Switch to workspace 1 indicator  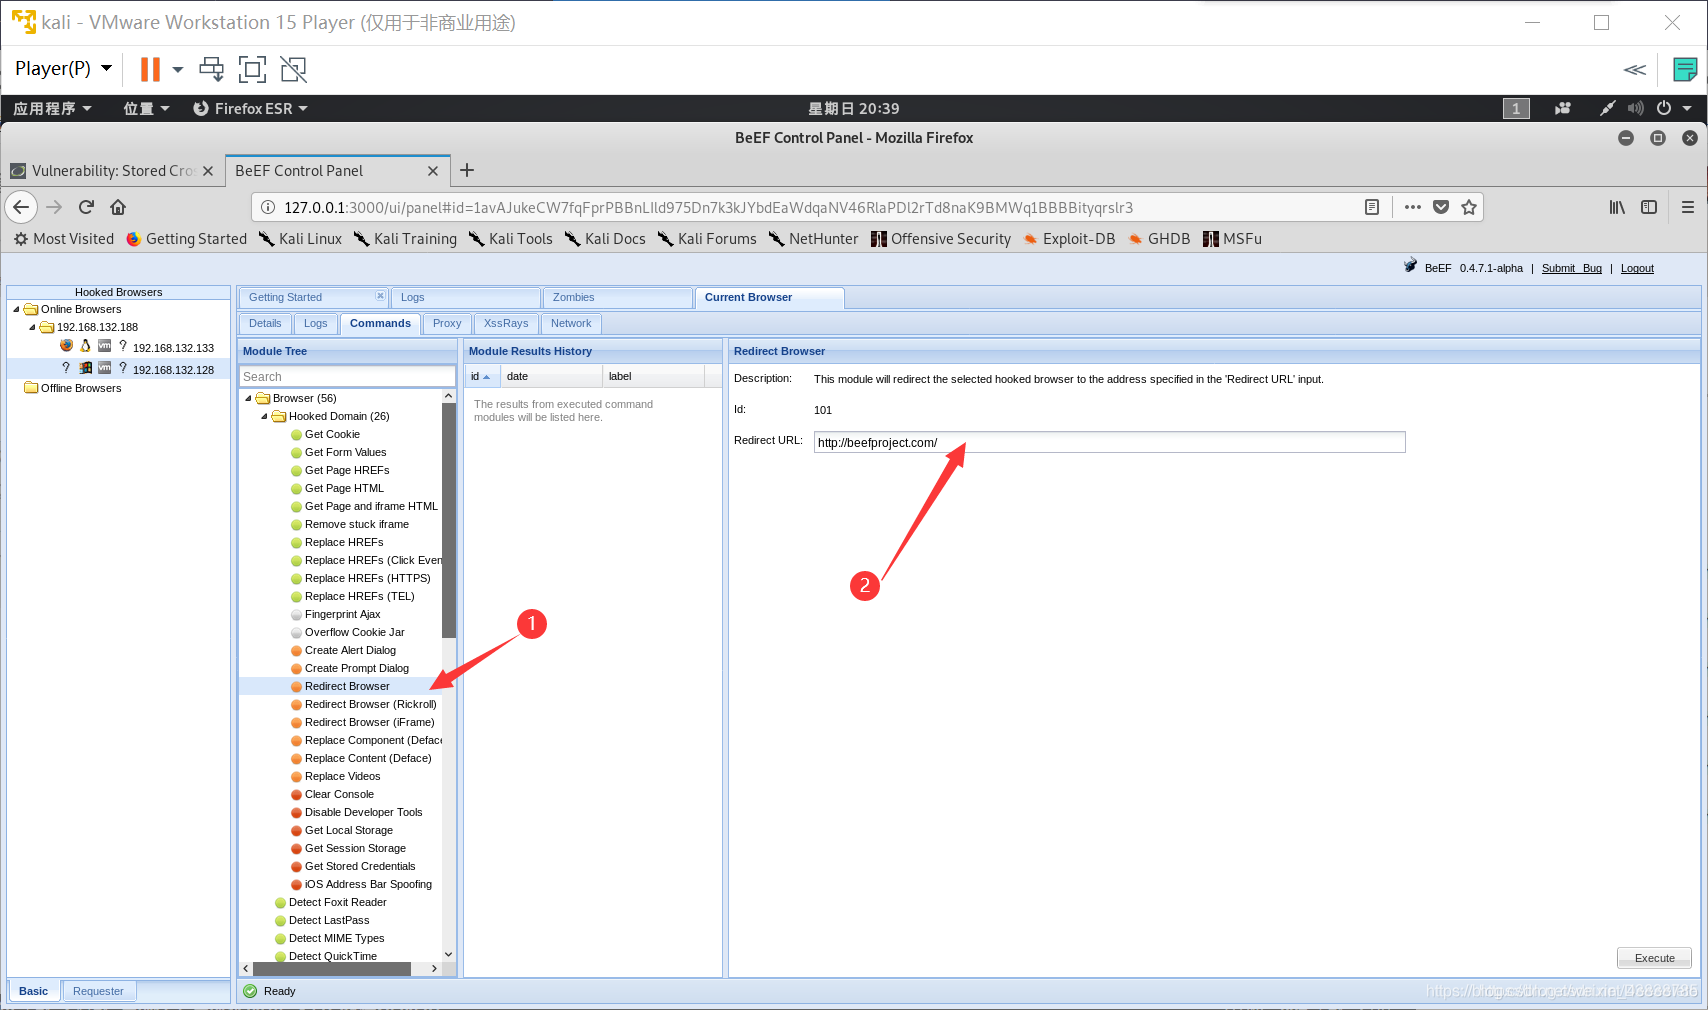pyautogui.click(x=1516, y=108)
